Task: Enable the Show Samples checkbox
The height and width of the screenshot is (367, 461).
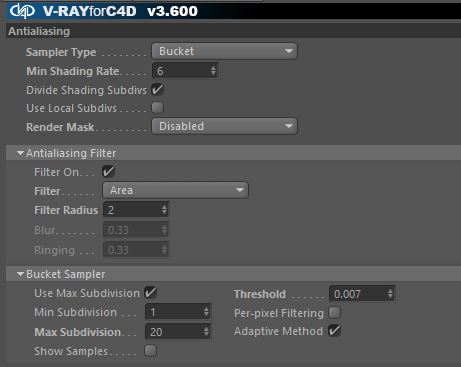Action: 150,351
